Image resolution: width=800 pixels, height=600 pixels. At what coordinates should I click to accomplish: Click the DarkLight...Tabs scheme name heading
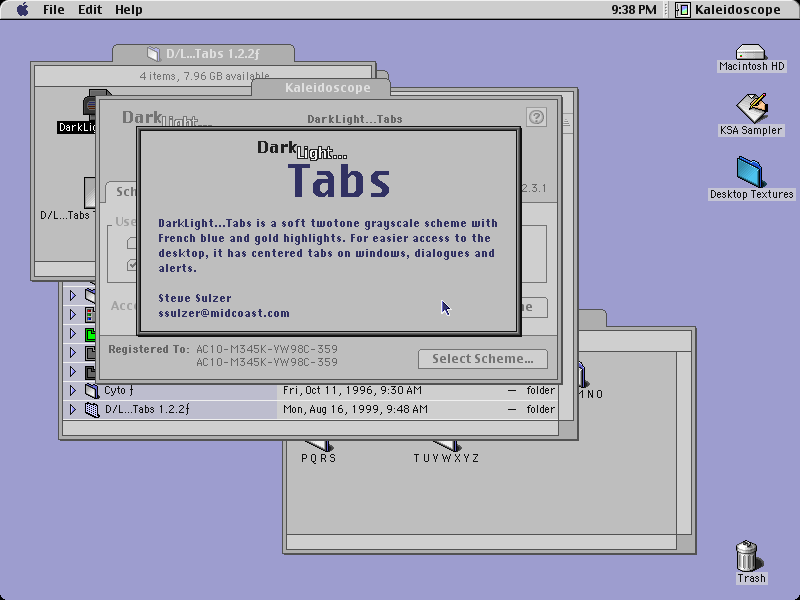355,119
